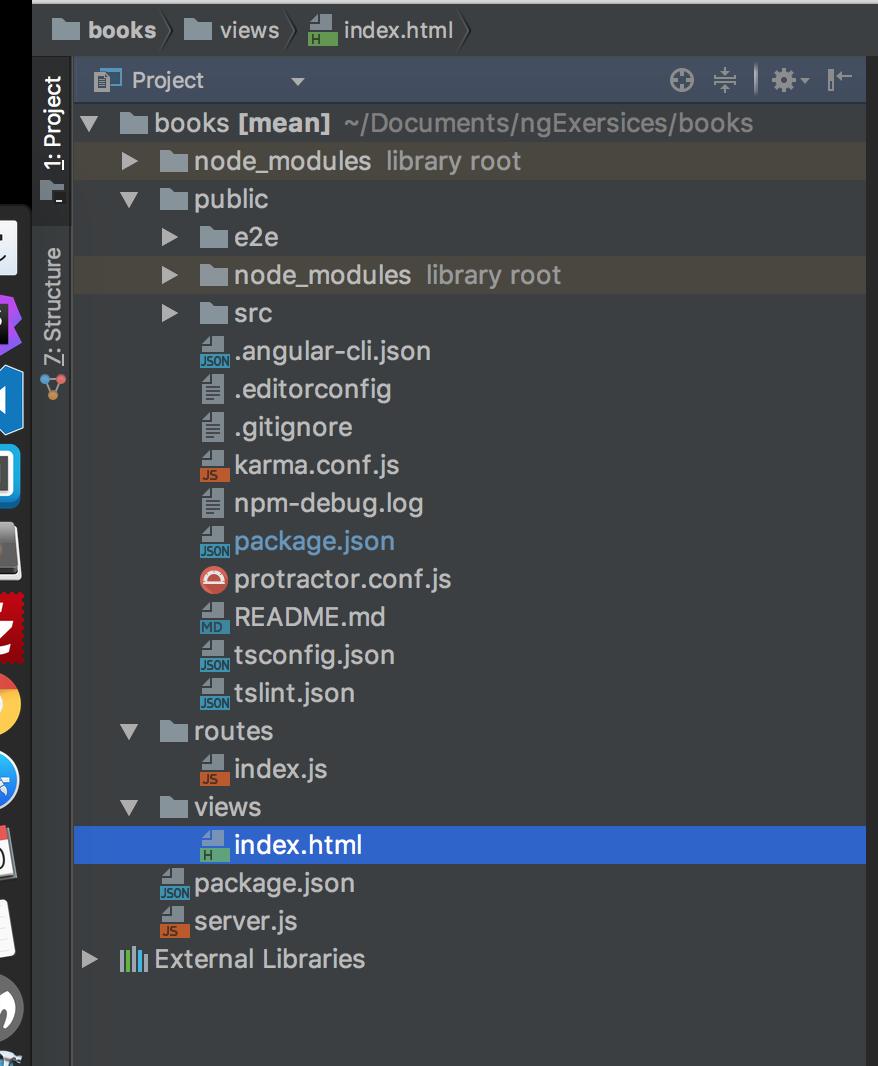
Task: Open the Project panel settings gear
Action: 786,80
